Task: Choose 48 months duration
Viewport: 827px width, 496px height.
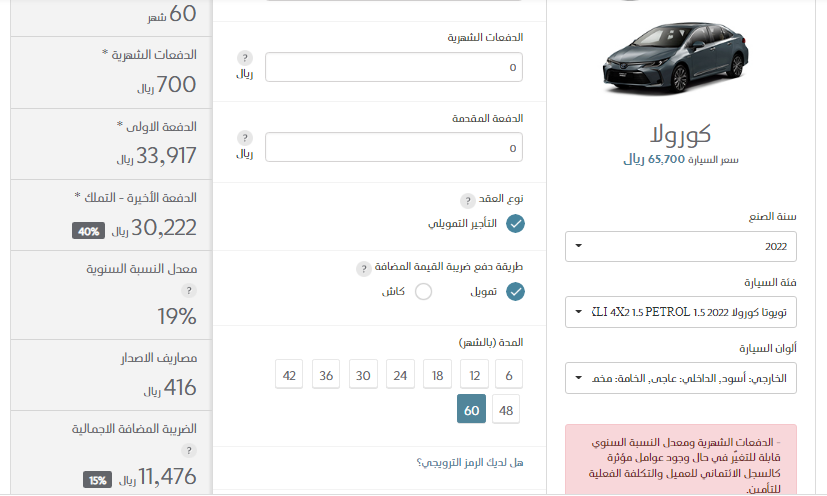Action: click(506, 409)
